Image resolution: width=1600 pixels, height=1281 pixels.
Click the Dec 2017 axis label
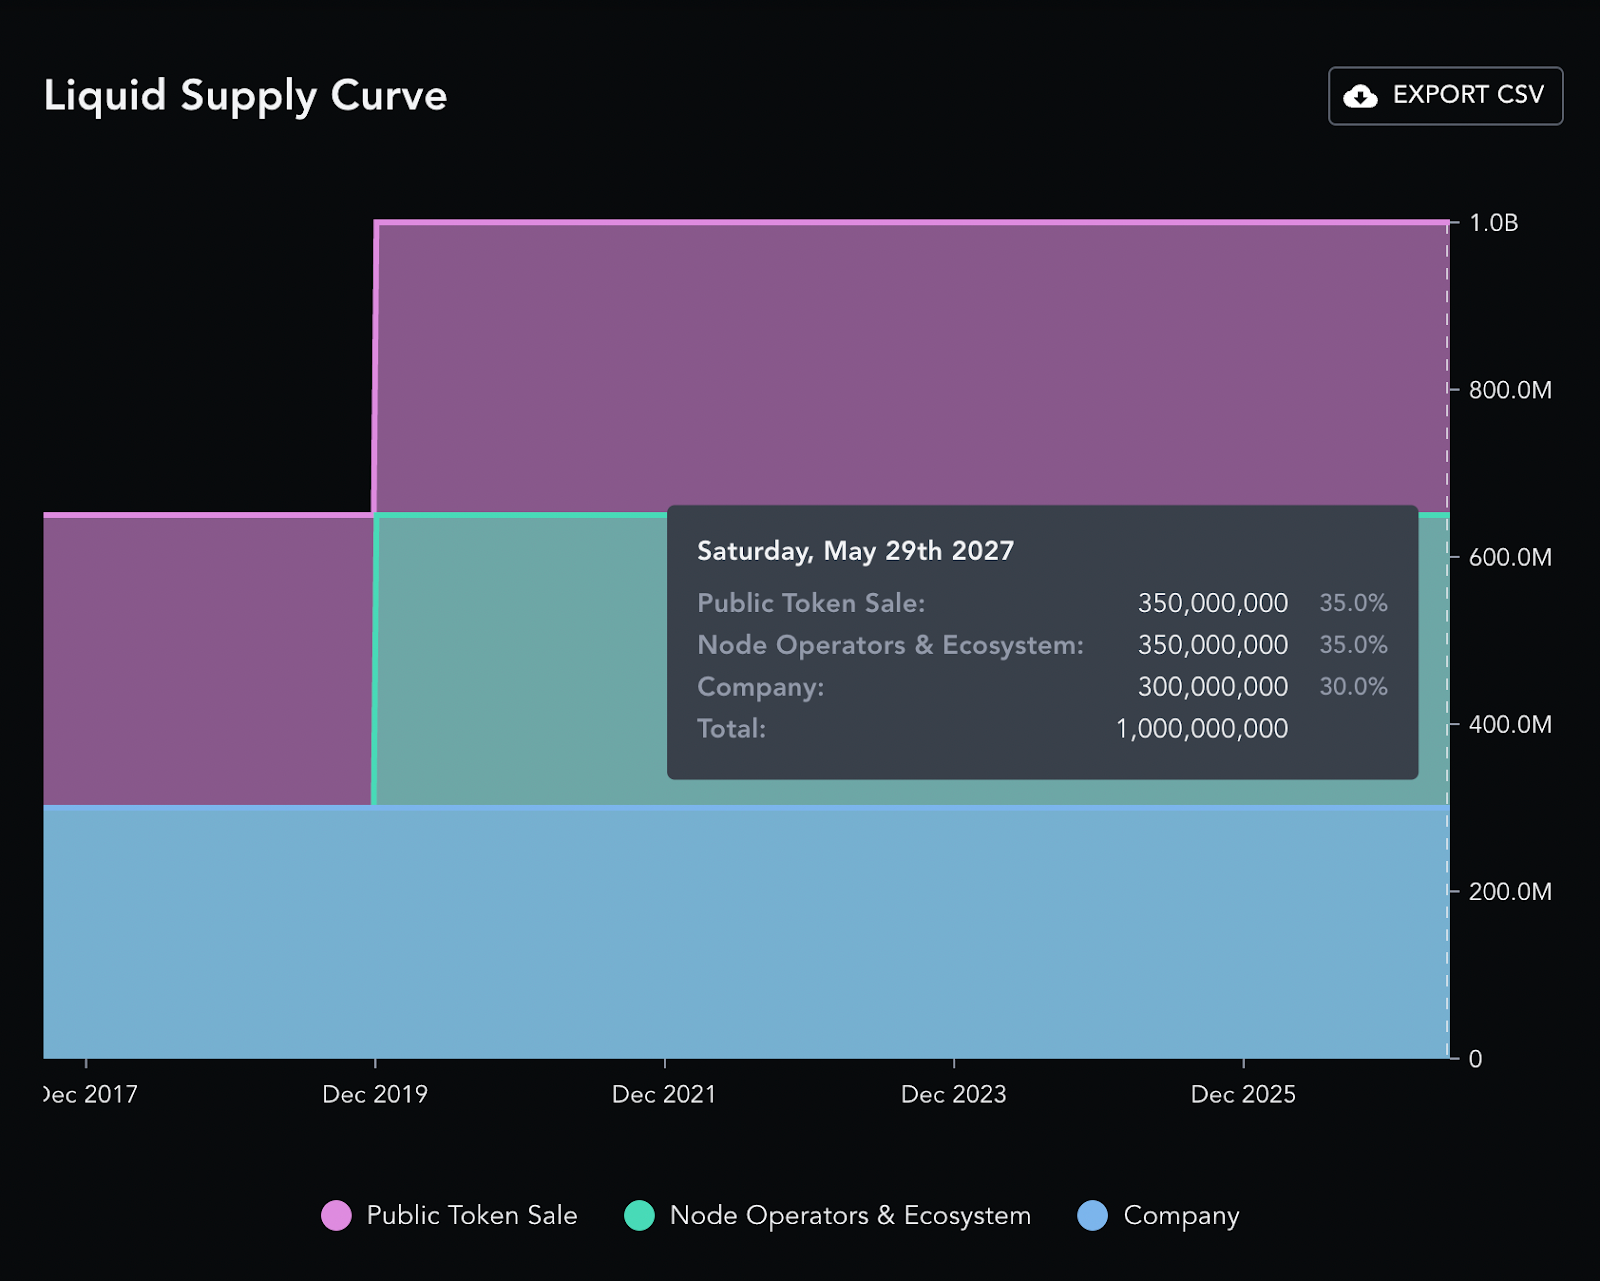click(91, 1095)
